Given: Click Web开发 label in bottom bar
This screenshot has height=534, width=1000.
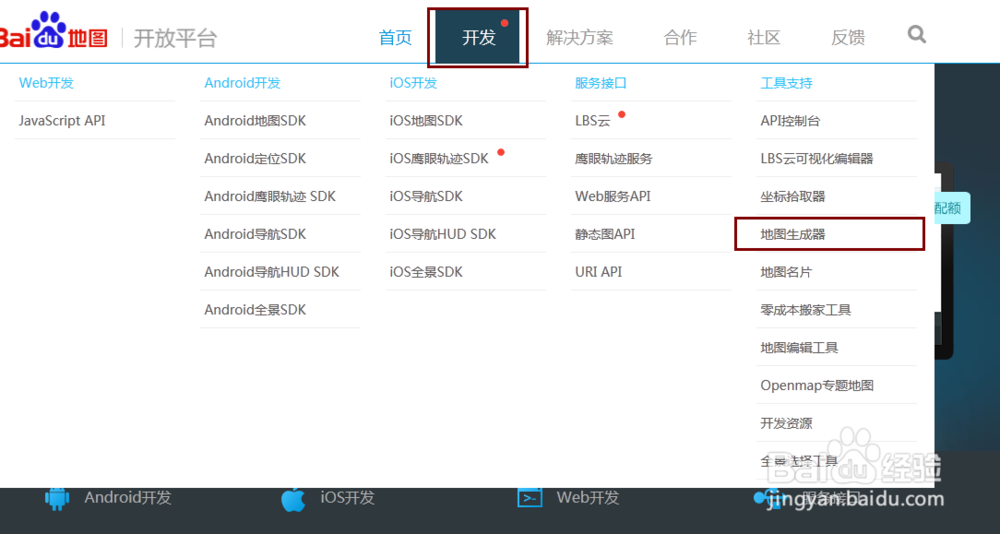Looking at the screenshot, I should [x=587, y=497].
